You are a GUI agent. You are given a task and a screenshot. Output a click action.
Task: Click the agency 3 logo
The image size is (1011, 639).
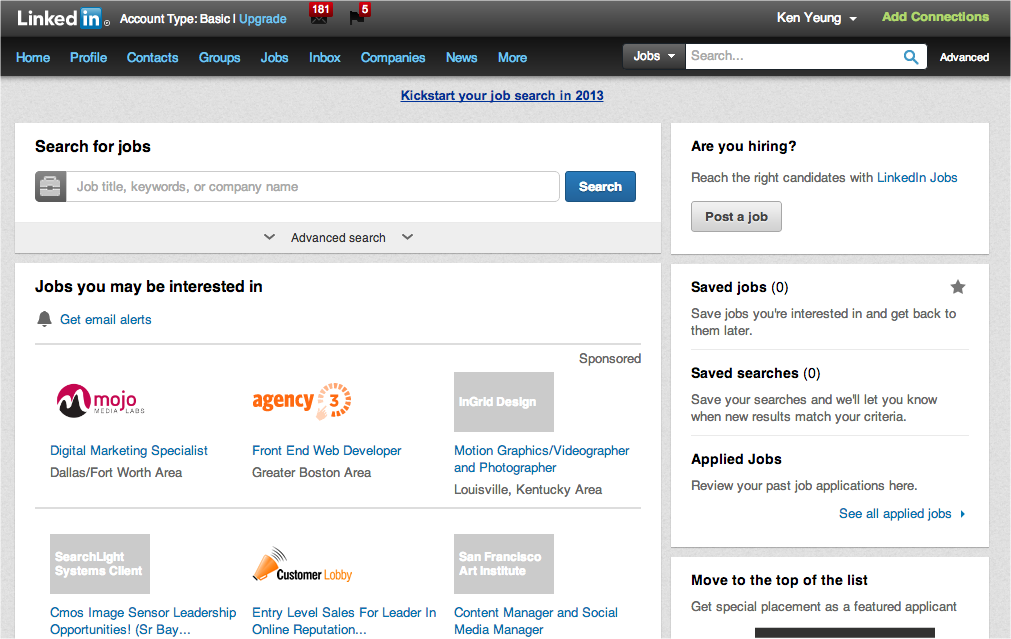(x=302, y=401)
